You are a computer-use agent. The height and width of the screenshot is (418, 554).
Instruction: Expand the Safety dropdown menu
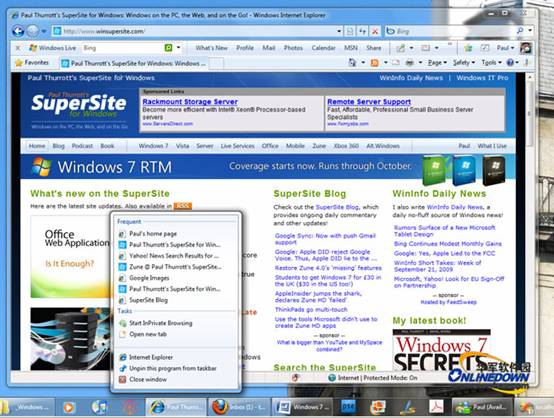(x=464, y=63)
